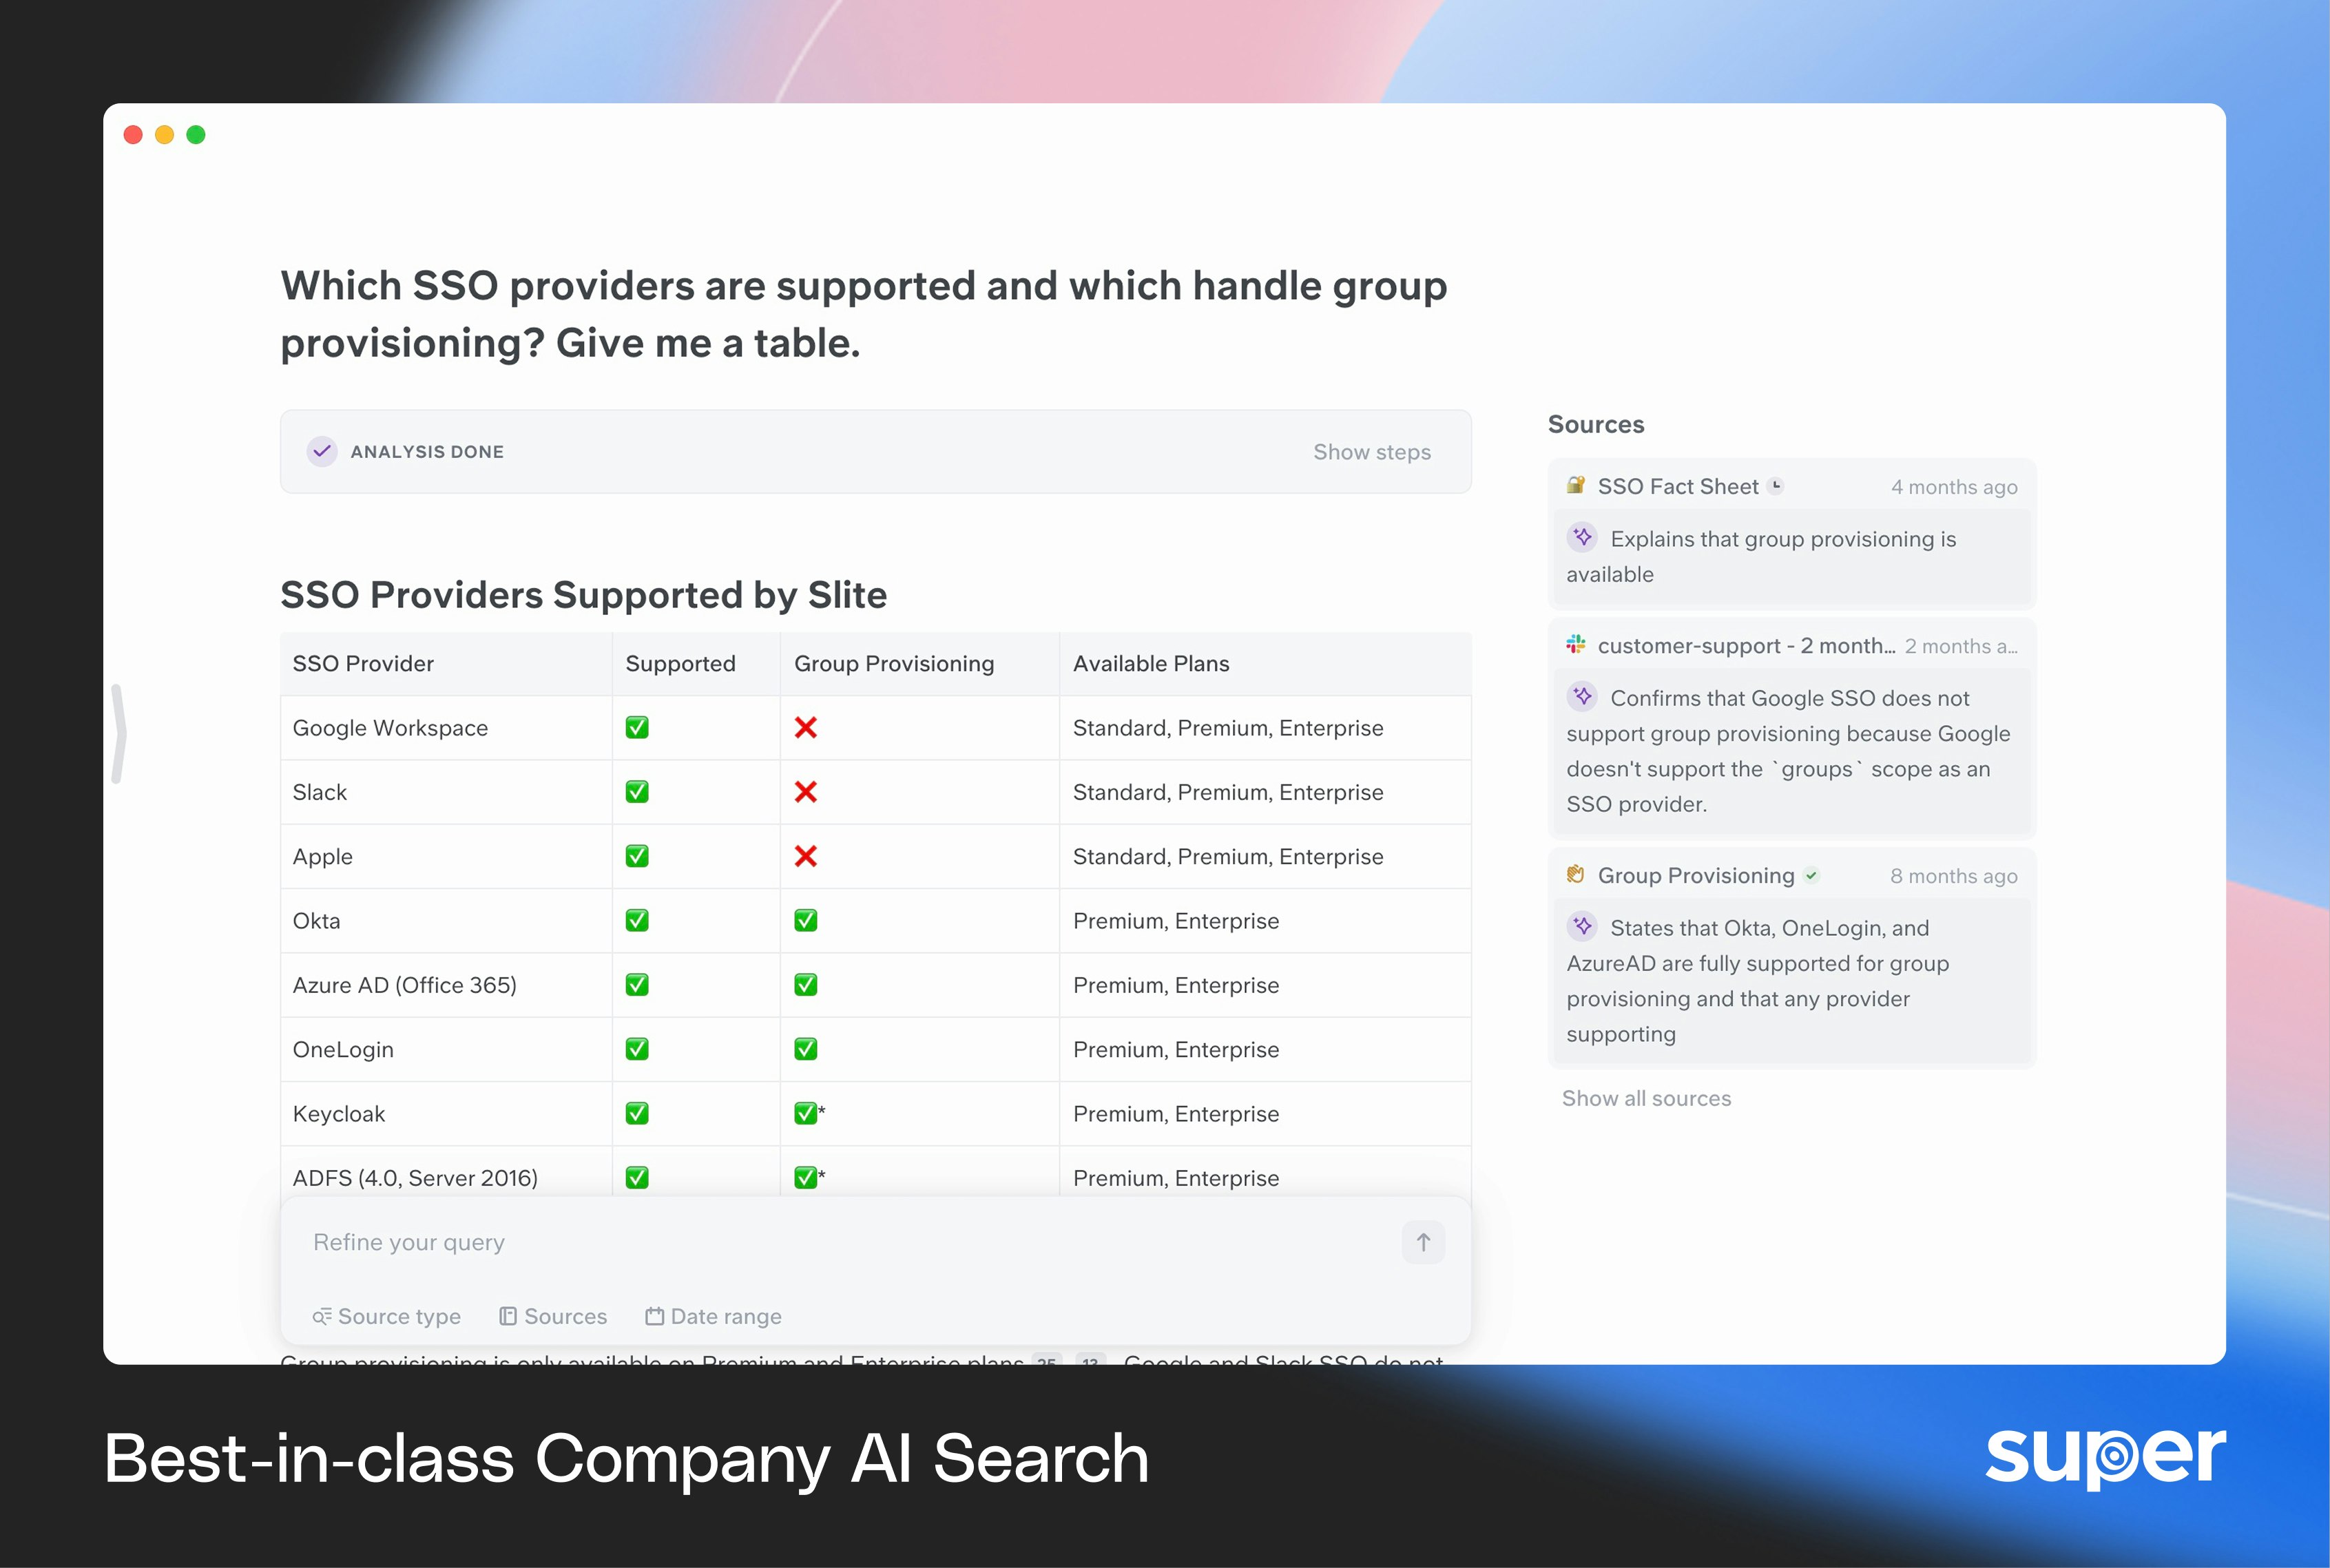Click the Analysis Done checkmark icon

point(322,451)
